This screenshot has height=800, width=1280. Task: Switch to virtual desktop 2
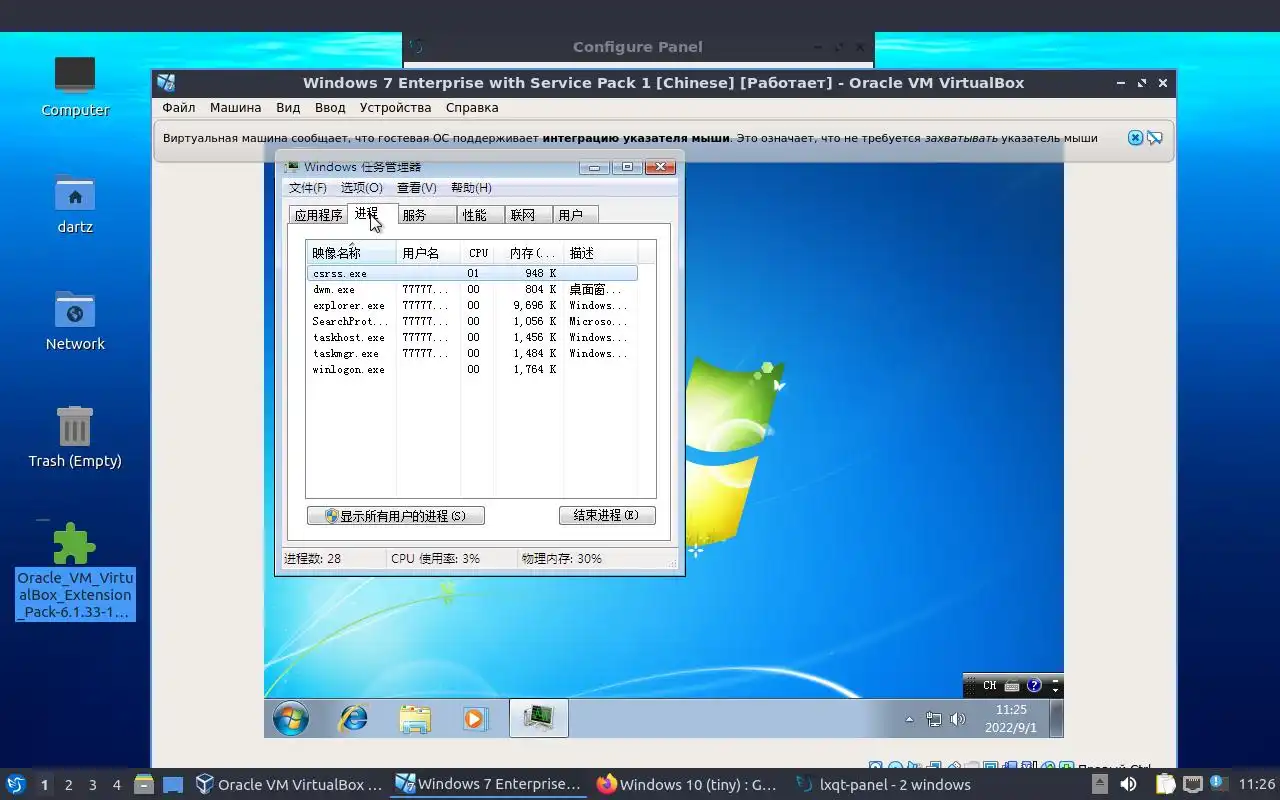tap(68, 785)
